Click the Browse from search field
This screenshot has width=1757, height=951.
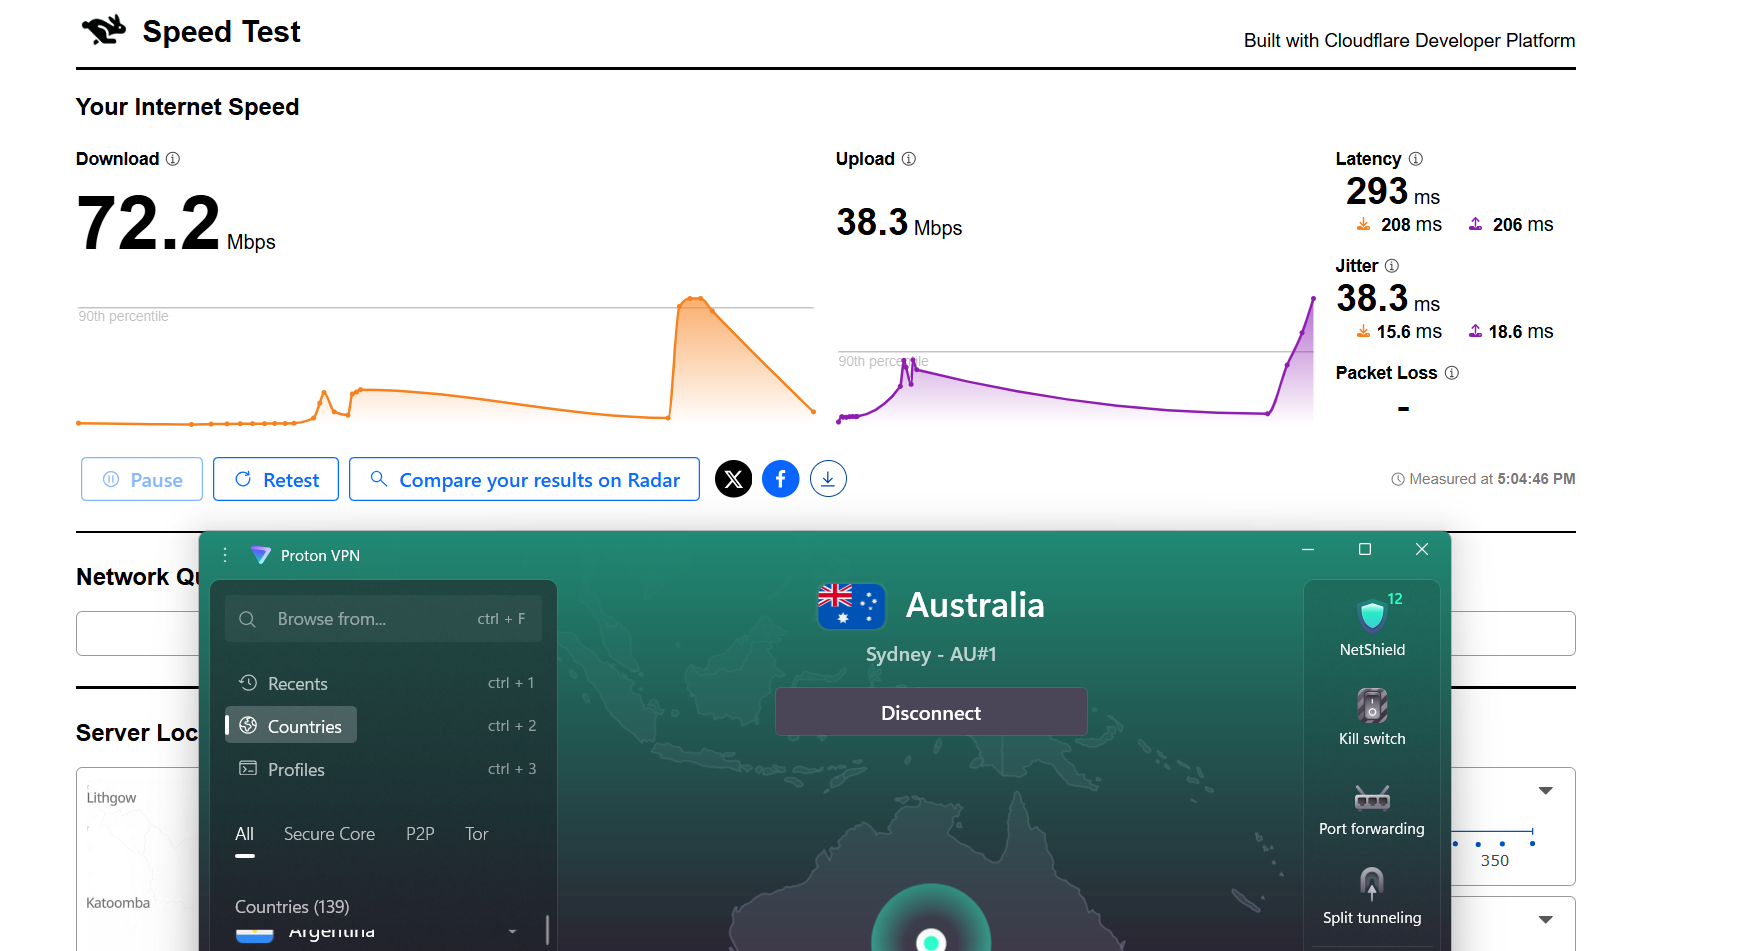click(383, 618)
